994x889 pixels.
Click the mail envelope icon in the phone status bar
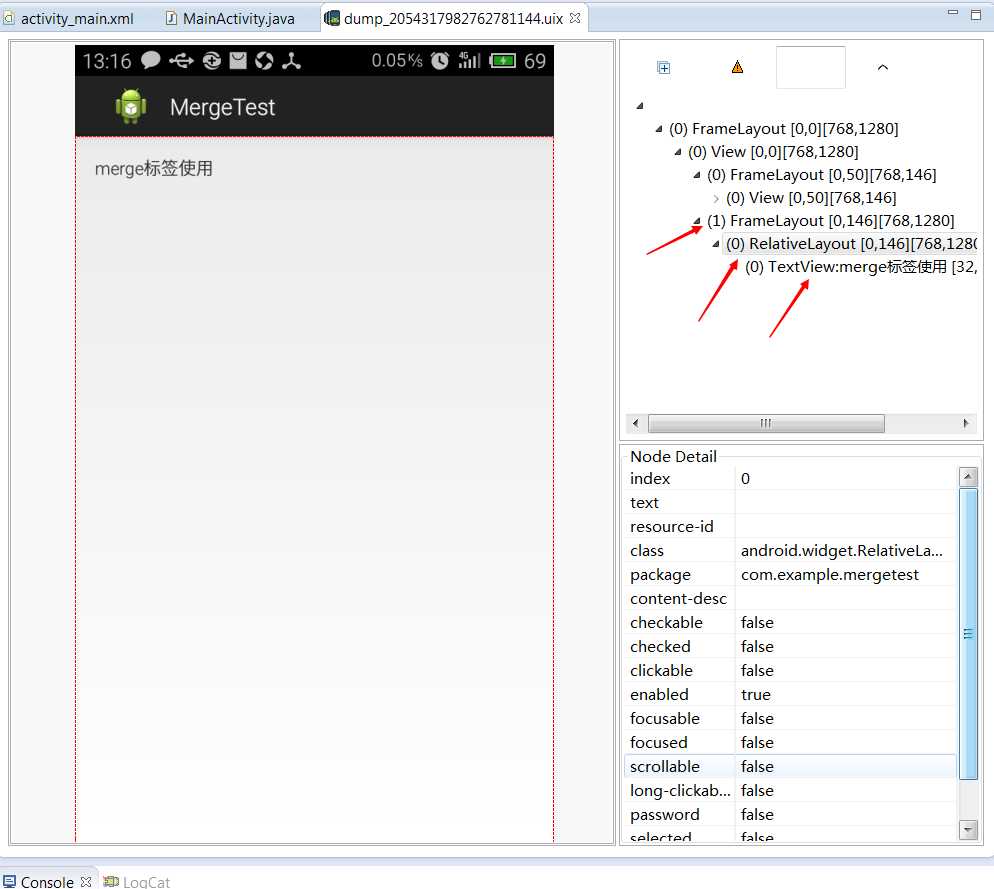coord(238,60)
